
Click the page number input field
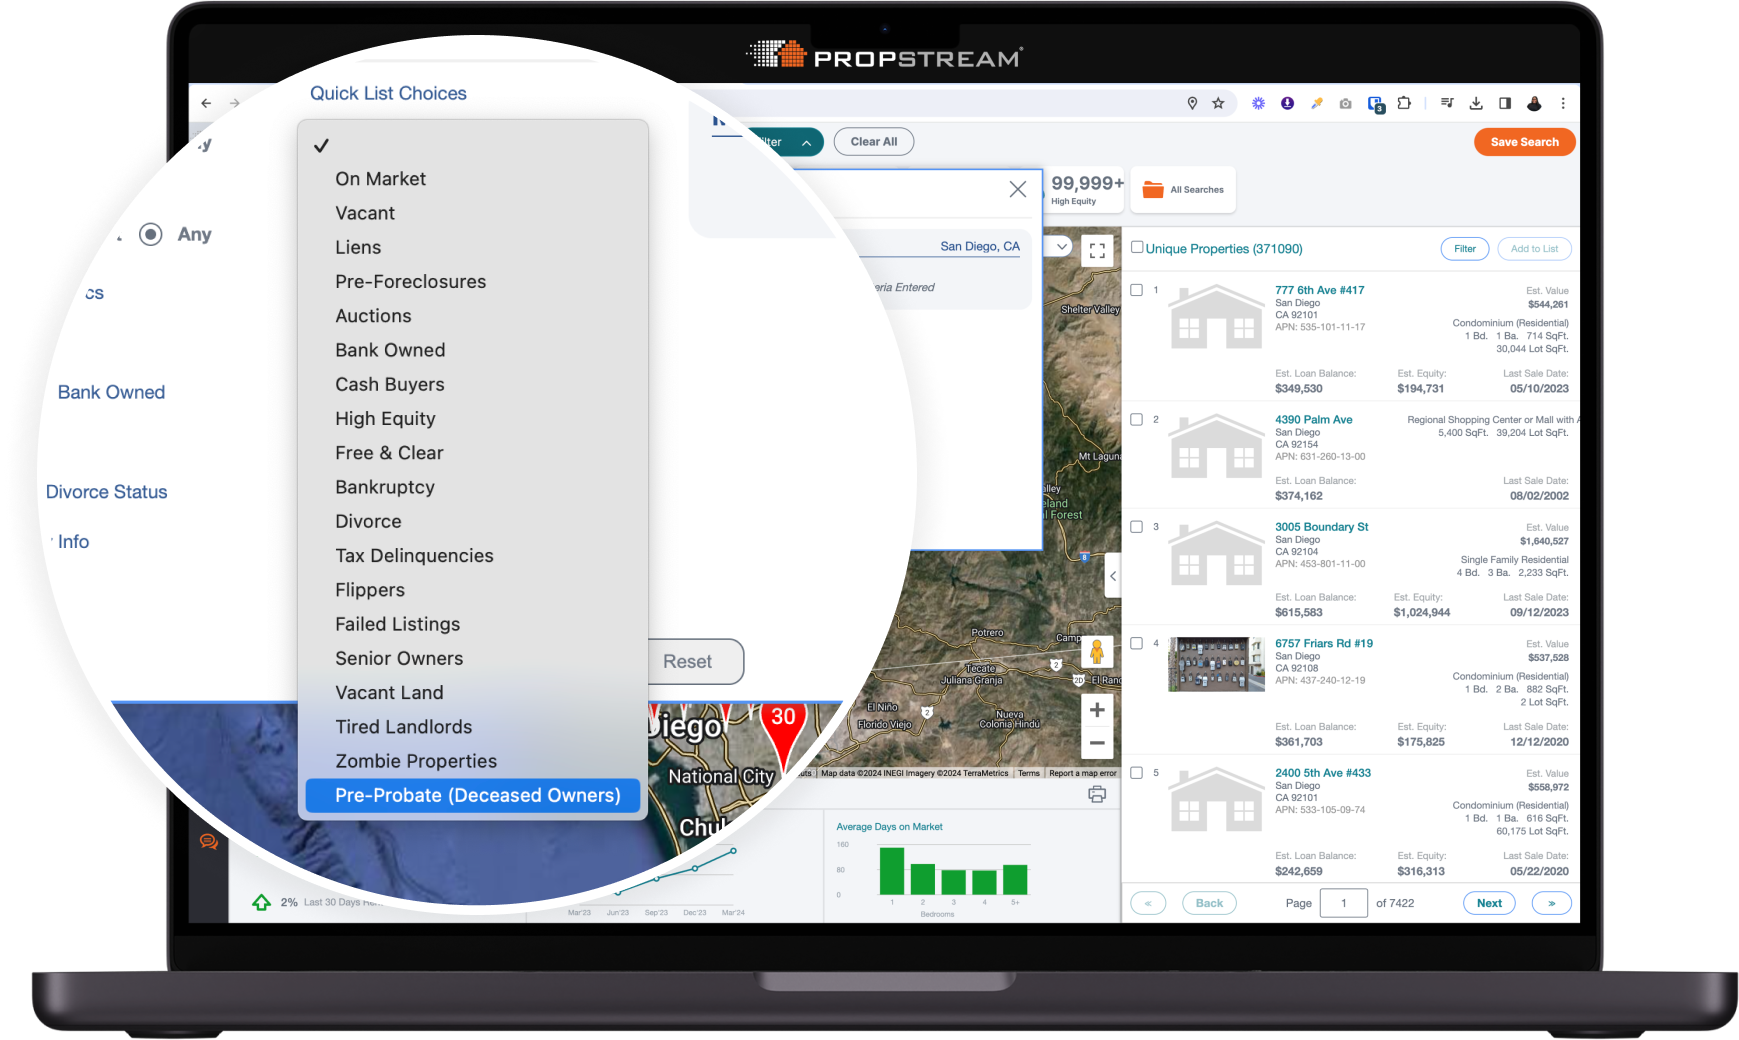[x=1343, y=903]
